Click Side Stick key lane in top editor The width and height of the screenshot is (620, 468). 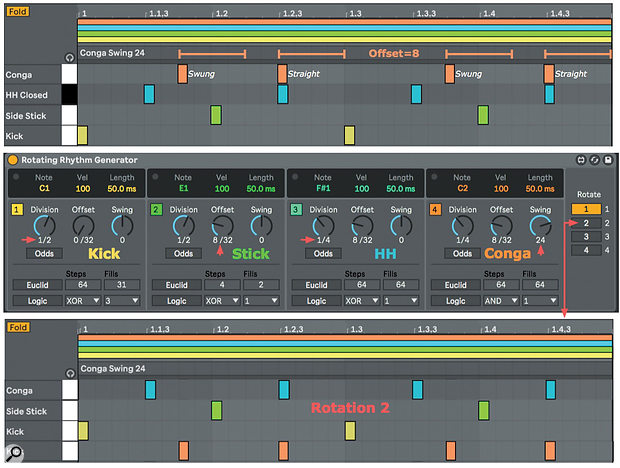click(x=69, y=115)
